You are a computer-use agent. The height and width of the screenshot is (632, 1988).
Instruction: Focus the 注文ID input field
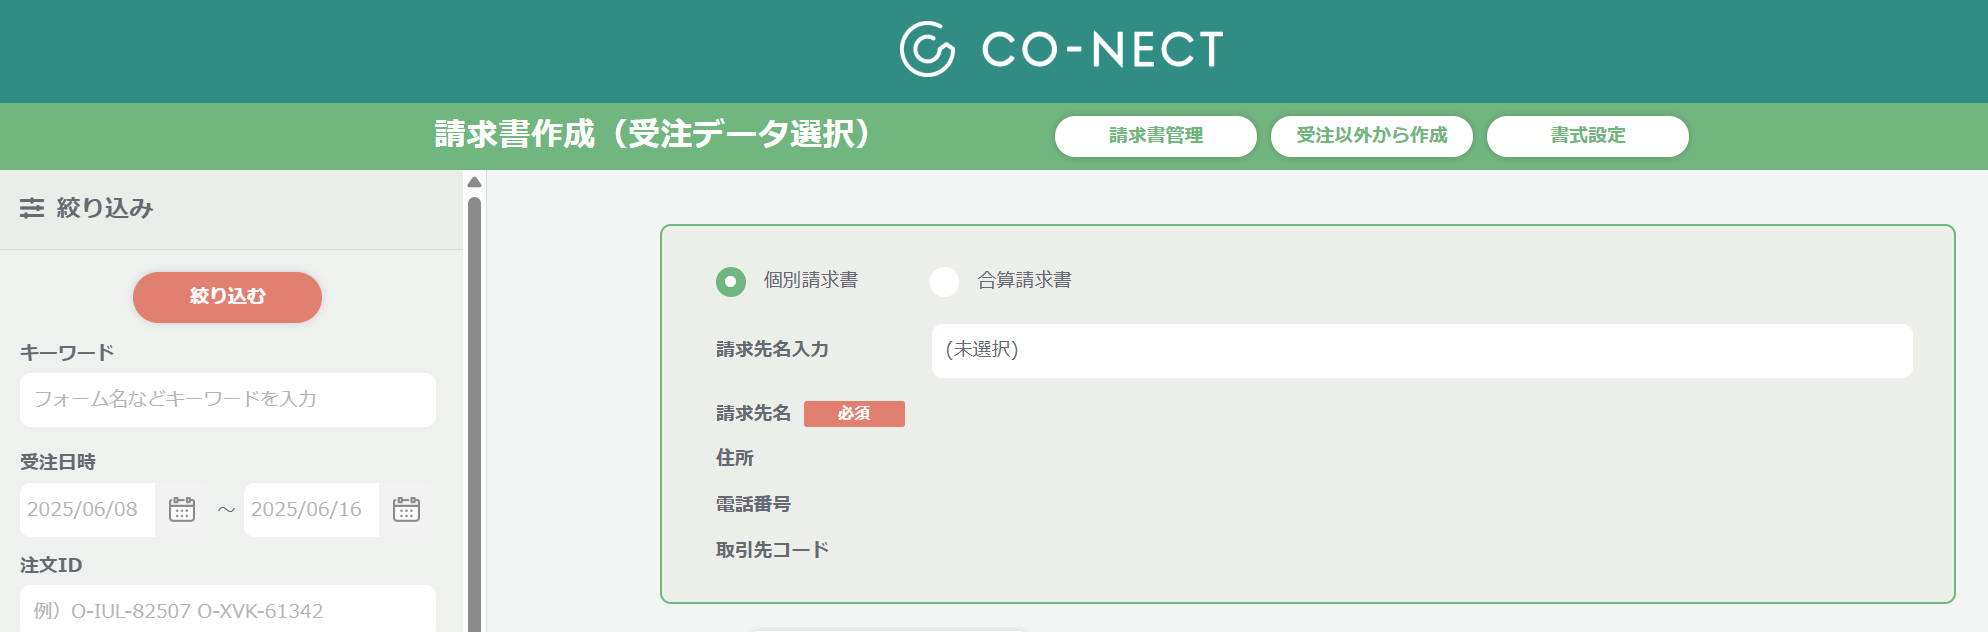click(x=227, y=609)
